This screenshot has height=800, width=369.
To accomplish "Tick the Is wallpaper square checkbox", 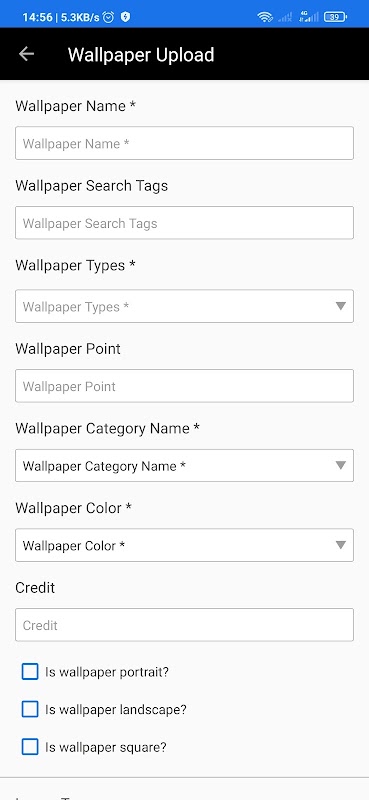I will pos(30,747).
